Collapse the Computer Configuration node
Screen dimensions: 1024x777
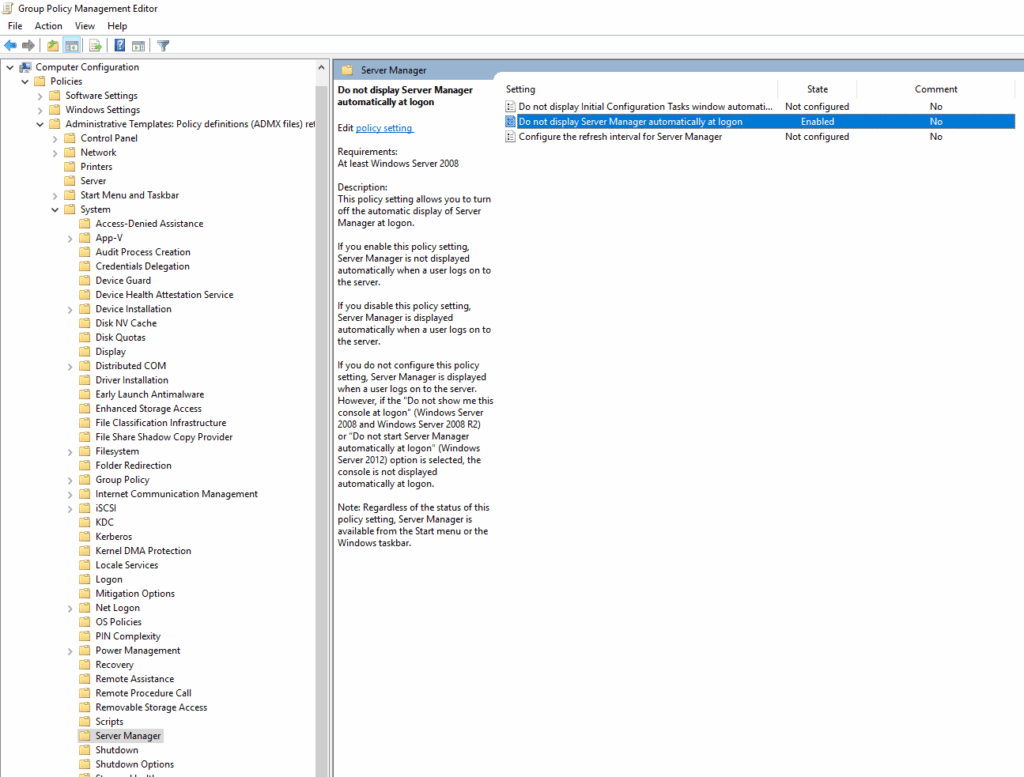point(9,66)
